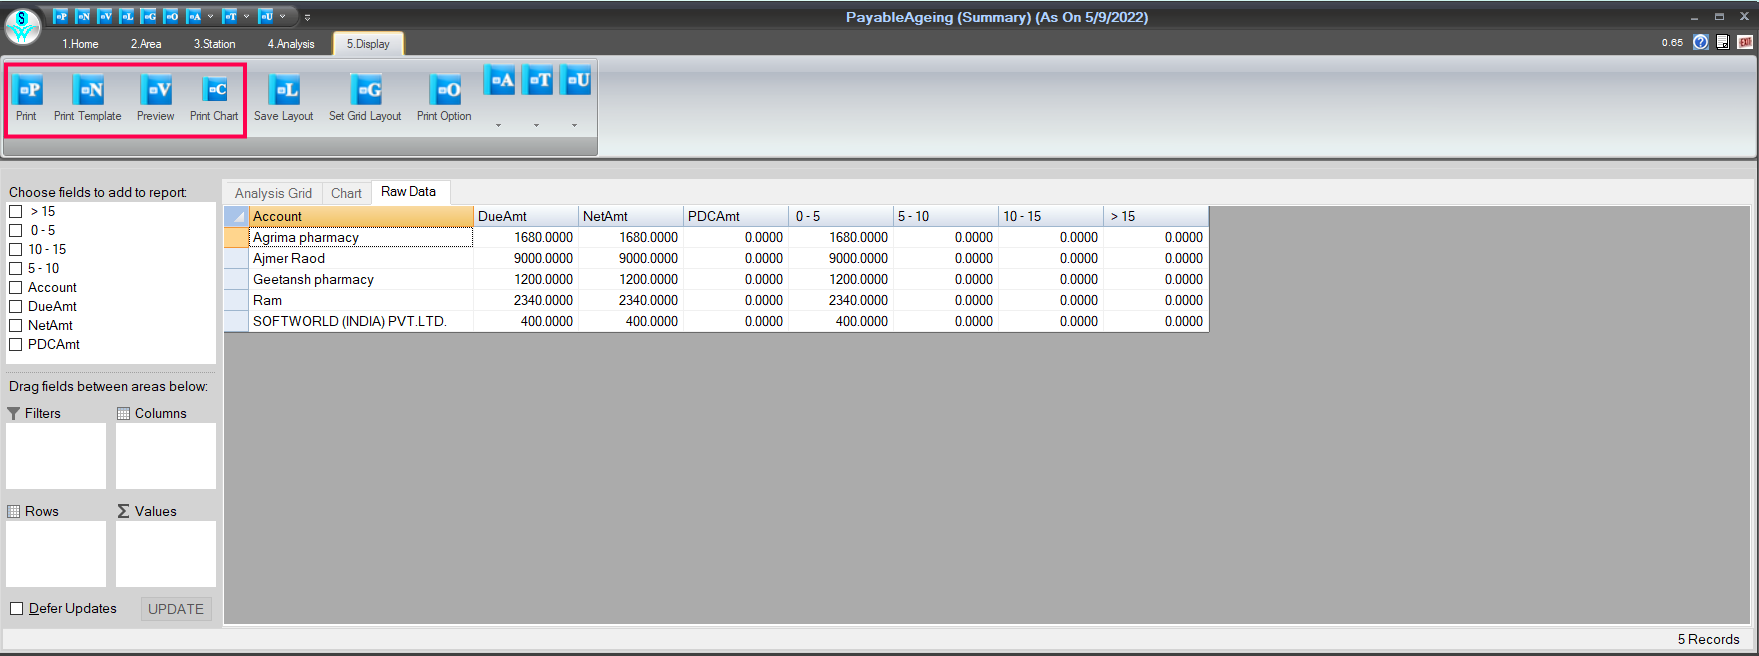Screen dimensions: 1759x656
Task: Click the Print Chart icon
Action: (214, 92)
